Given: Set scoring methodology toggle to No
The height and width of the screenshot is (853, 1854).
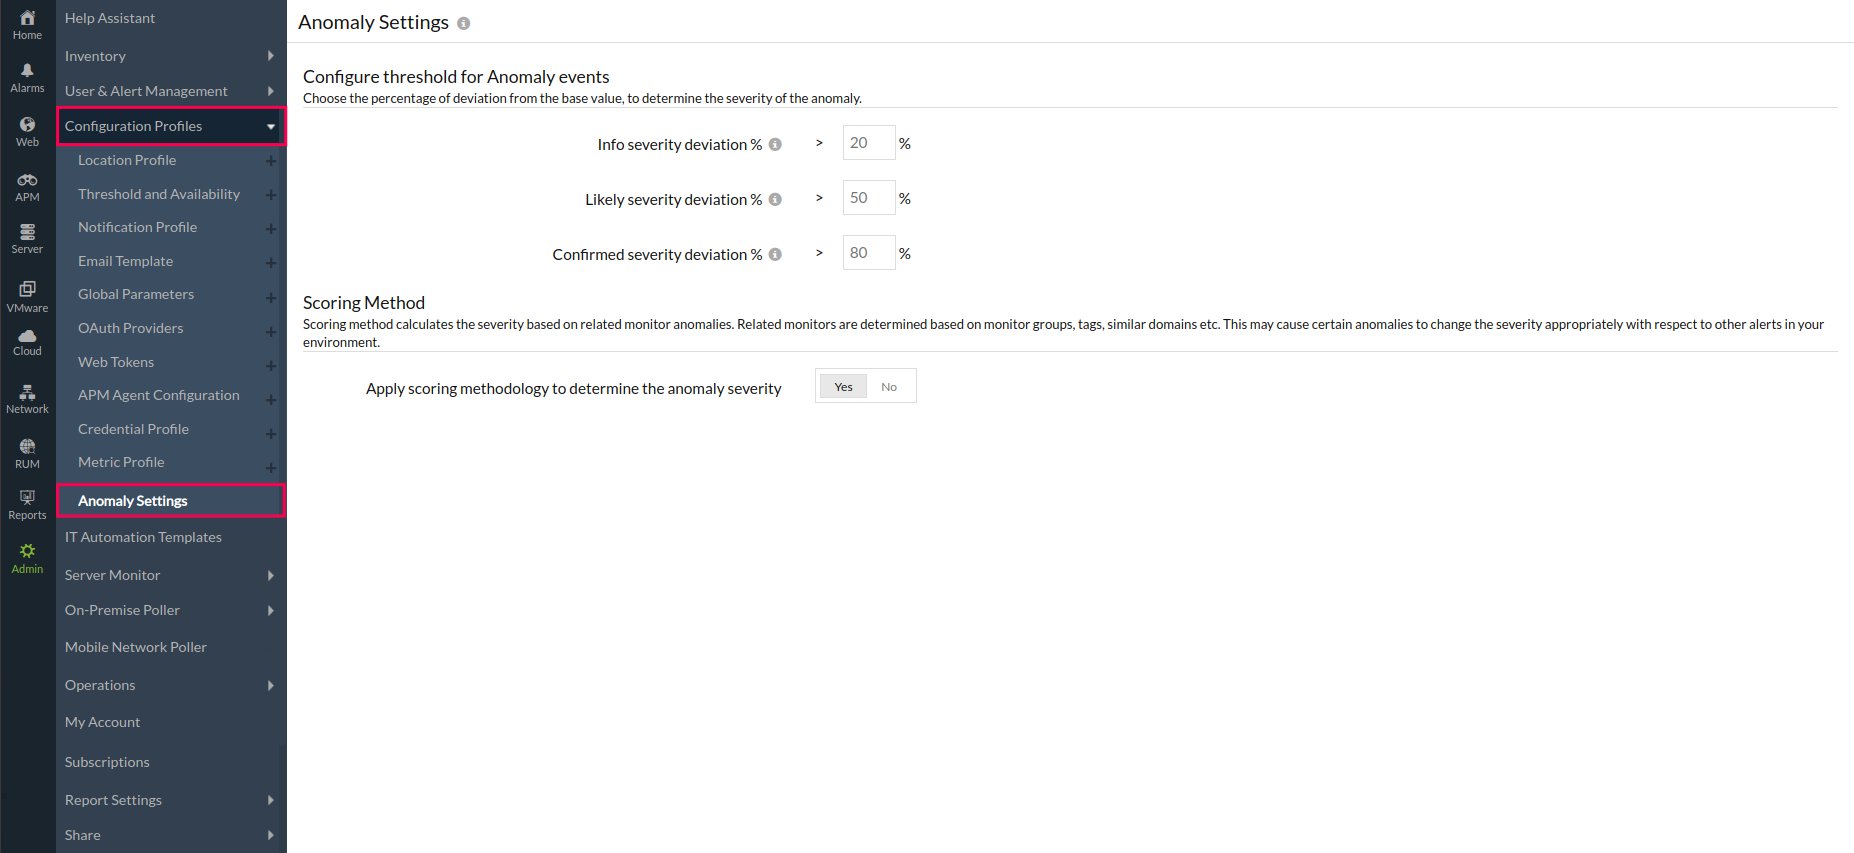Looking at the screenshot, I should click(x=889, y=387).
